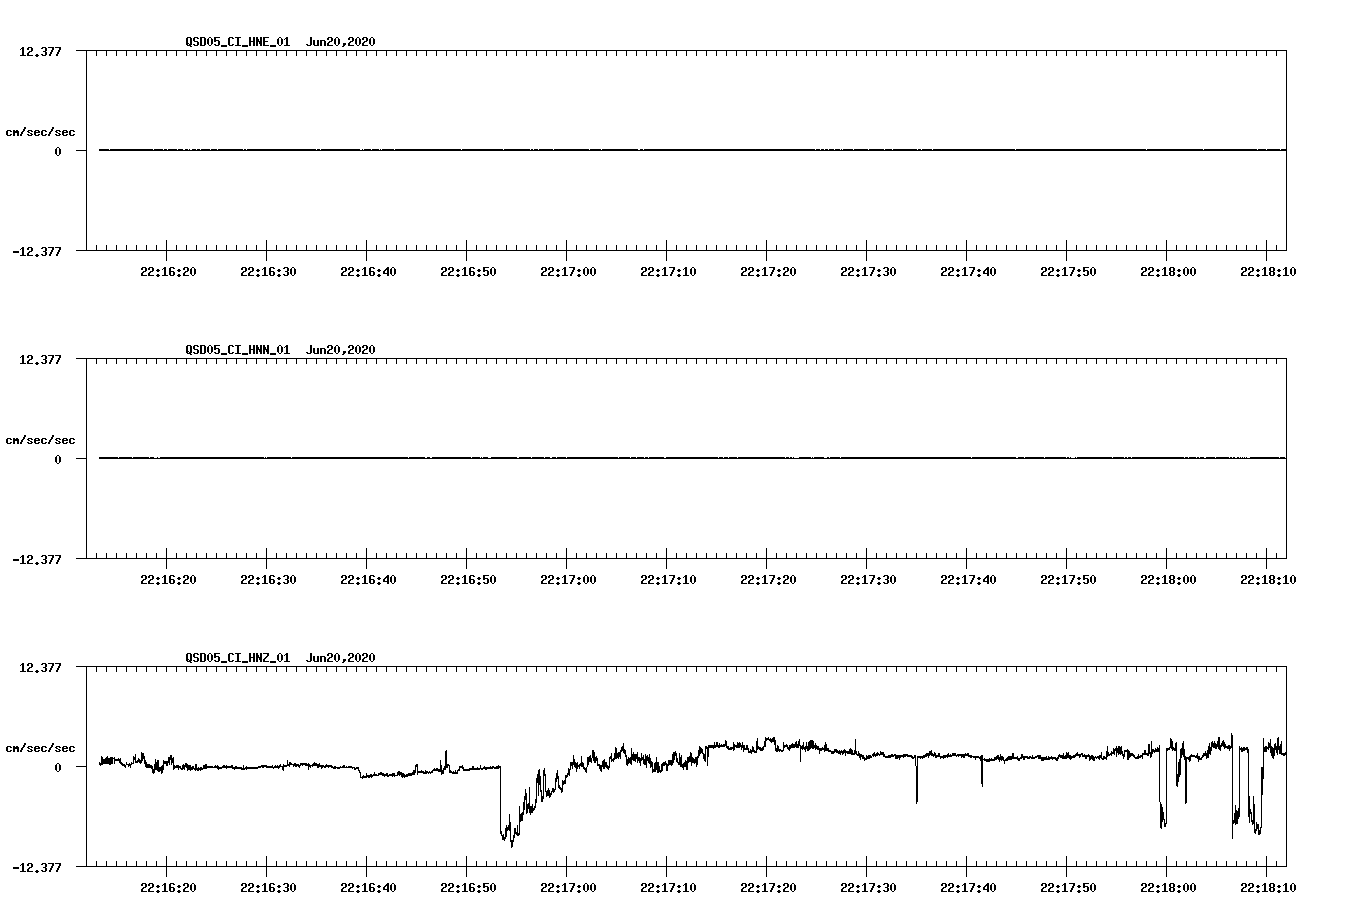Click 22:16:40 time label under HNZ plot
Viewport: 1358px width, 924px height.
pyautogui.click(x=368, y=888)
